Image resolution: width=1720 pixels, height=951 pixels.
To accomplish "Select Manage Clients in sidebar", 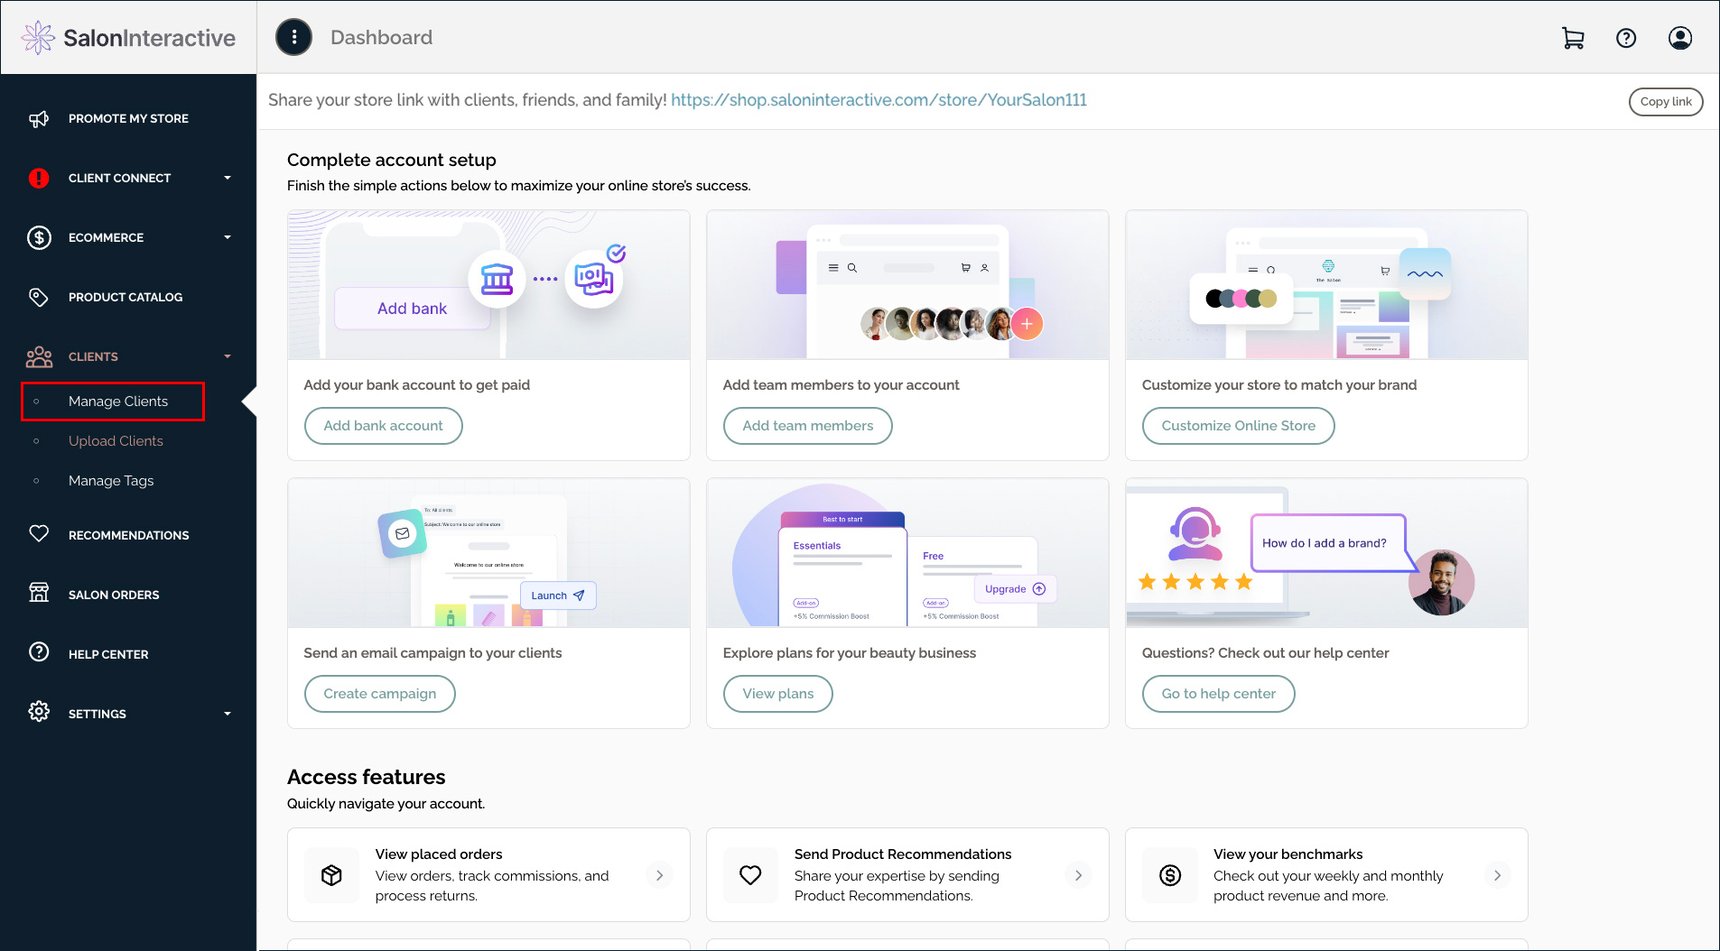I will tap(118, 401).
